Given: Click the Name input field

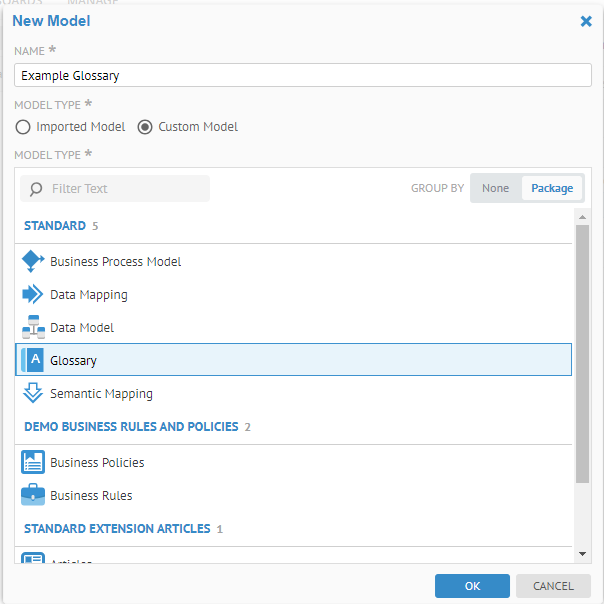Looking at the screenshot, I should [x=302, y=75].
